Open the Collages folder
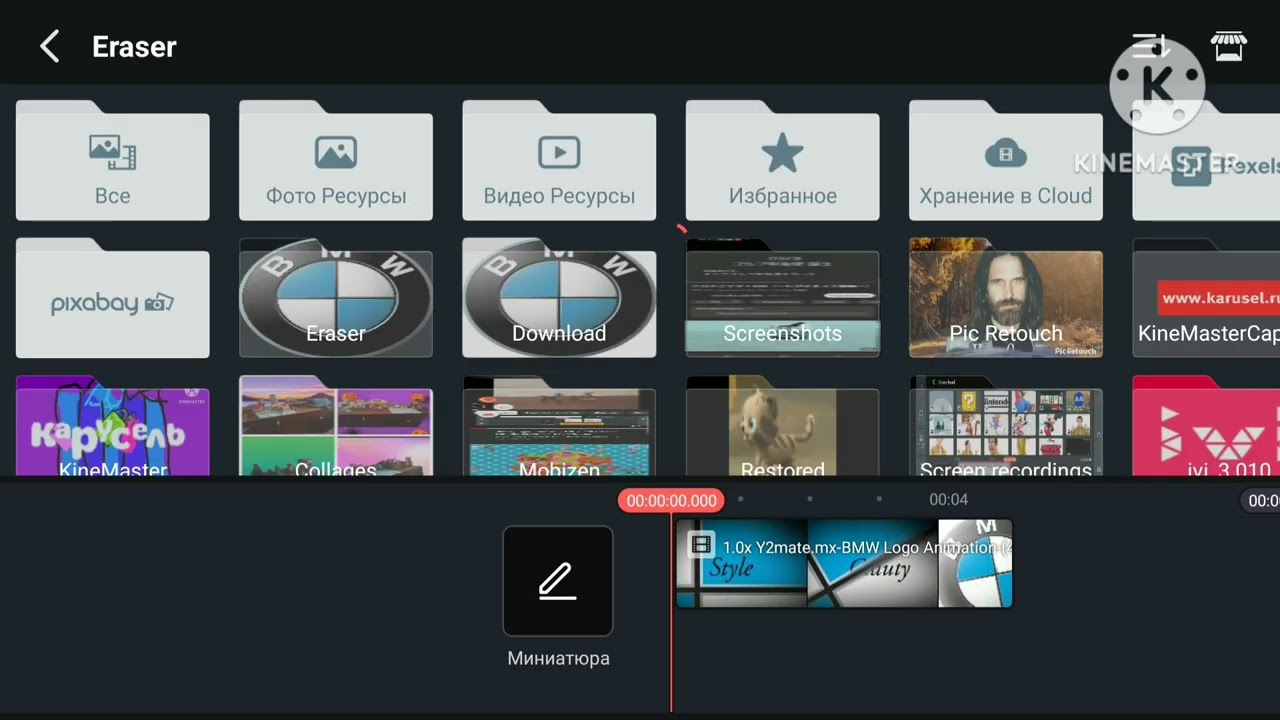This screenshot has width=1280, height=720. [336, 426]
